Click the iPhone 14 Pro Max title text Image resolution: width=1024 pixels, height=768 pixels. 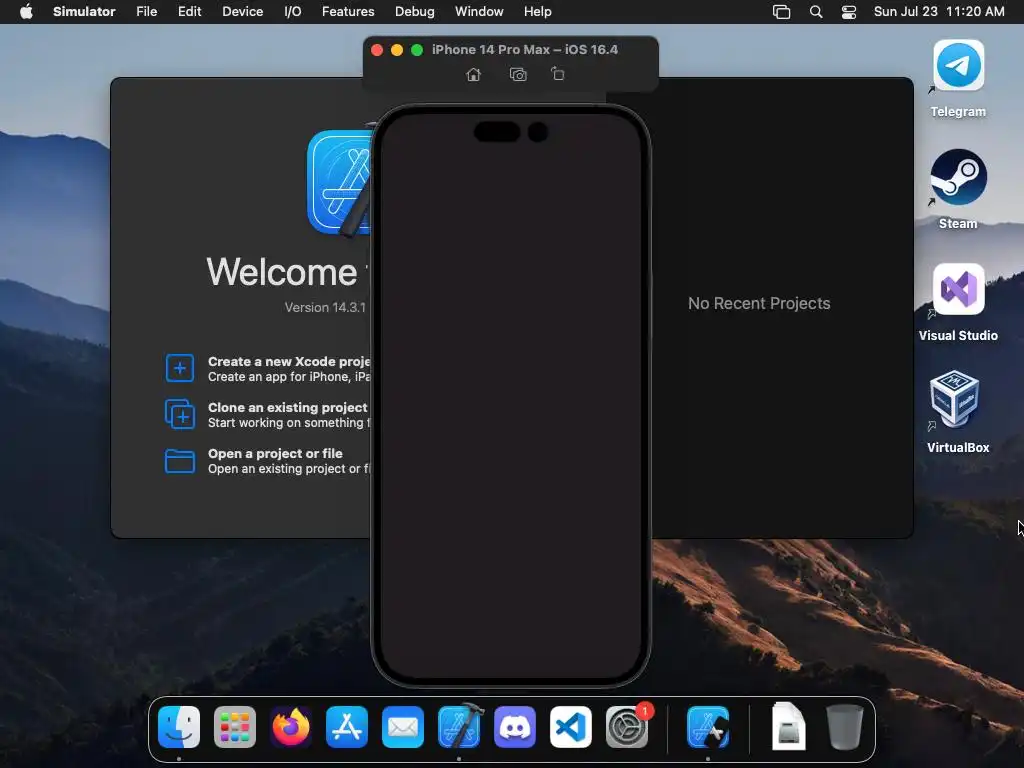click(x=524, y=50)
